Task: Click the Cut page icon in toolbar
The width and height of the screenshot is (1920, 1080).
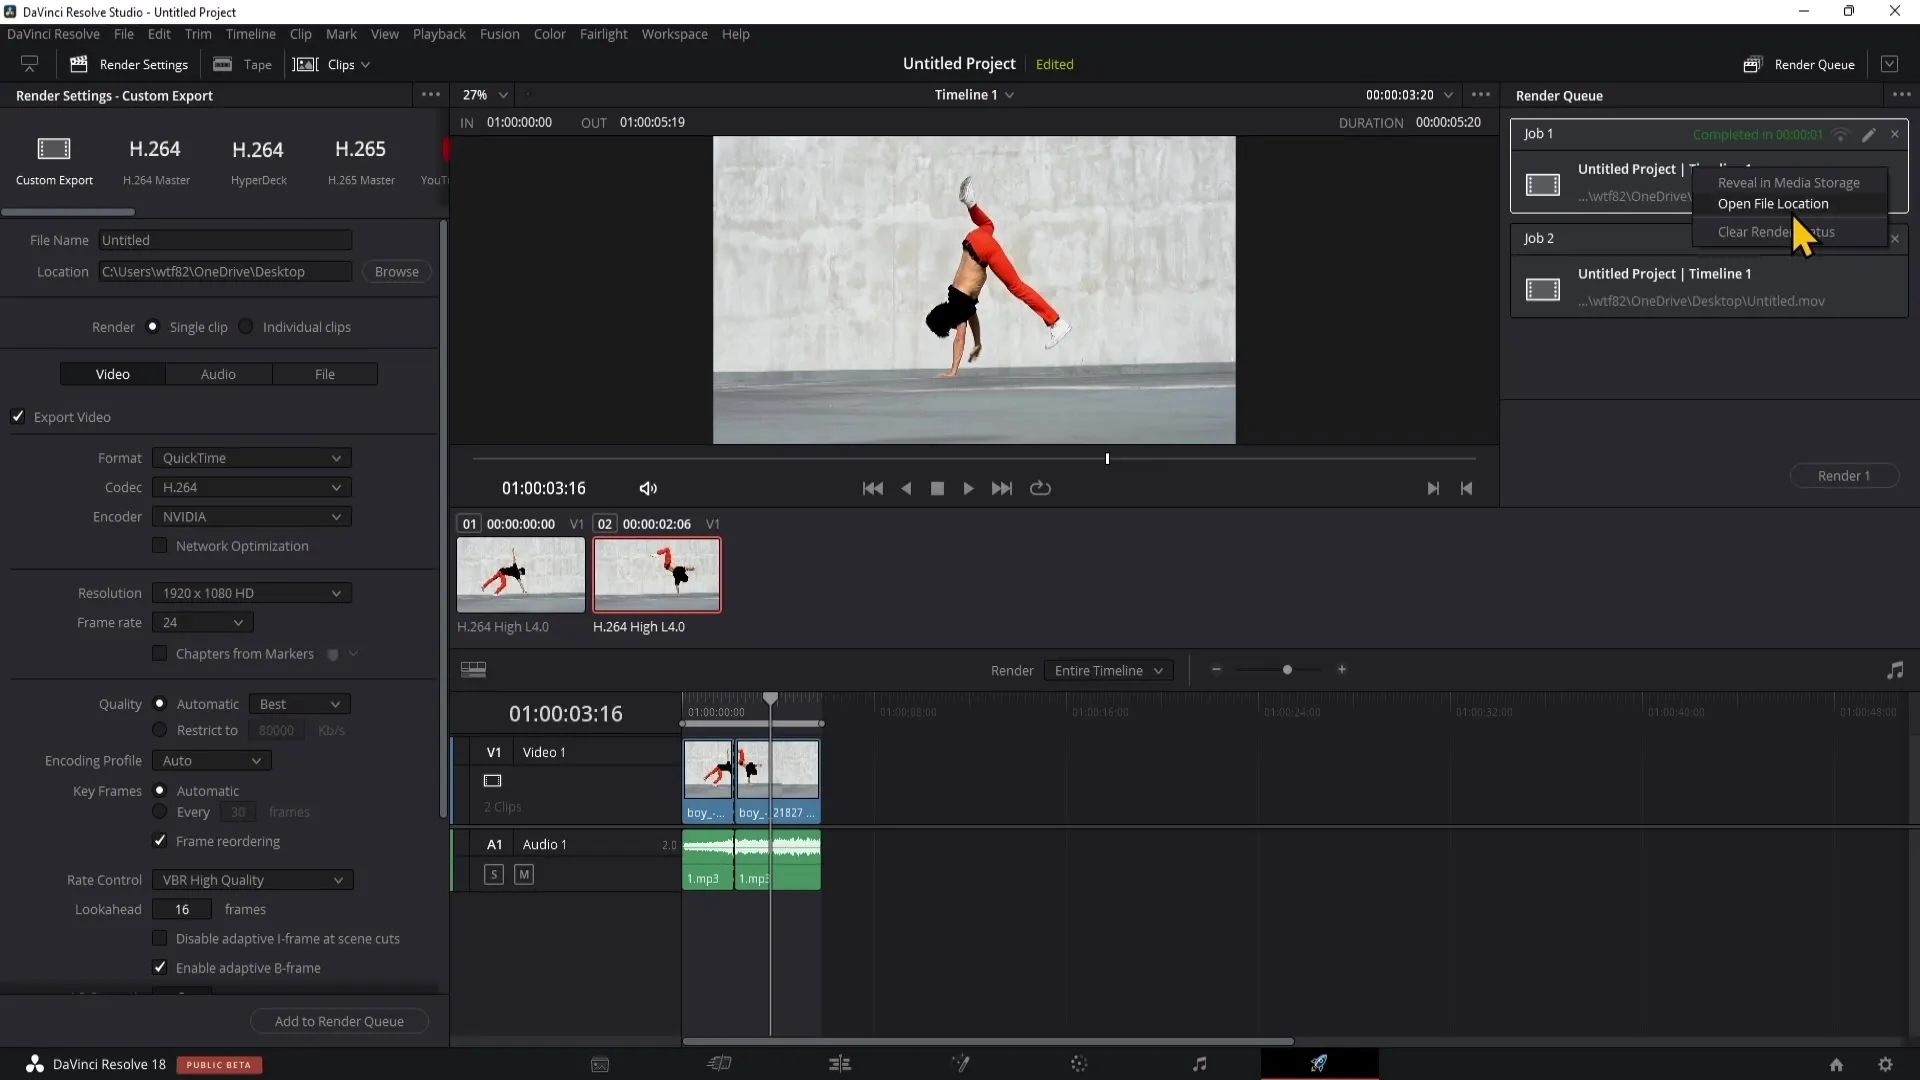Action: tap(719, 1064)
